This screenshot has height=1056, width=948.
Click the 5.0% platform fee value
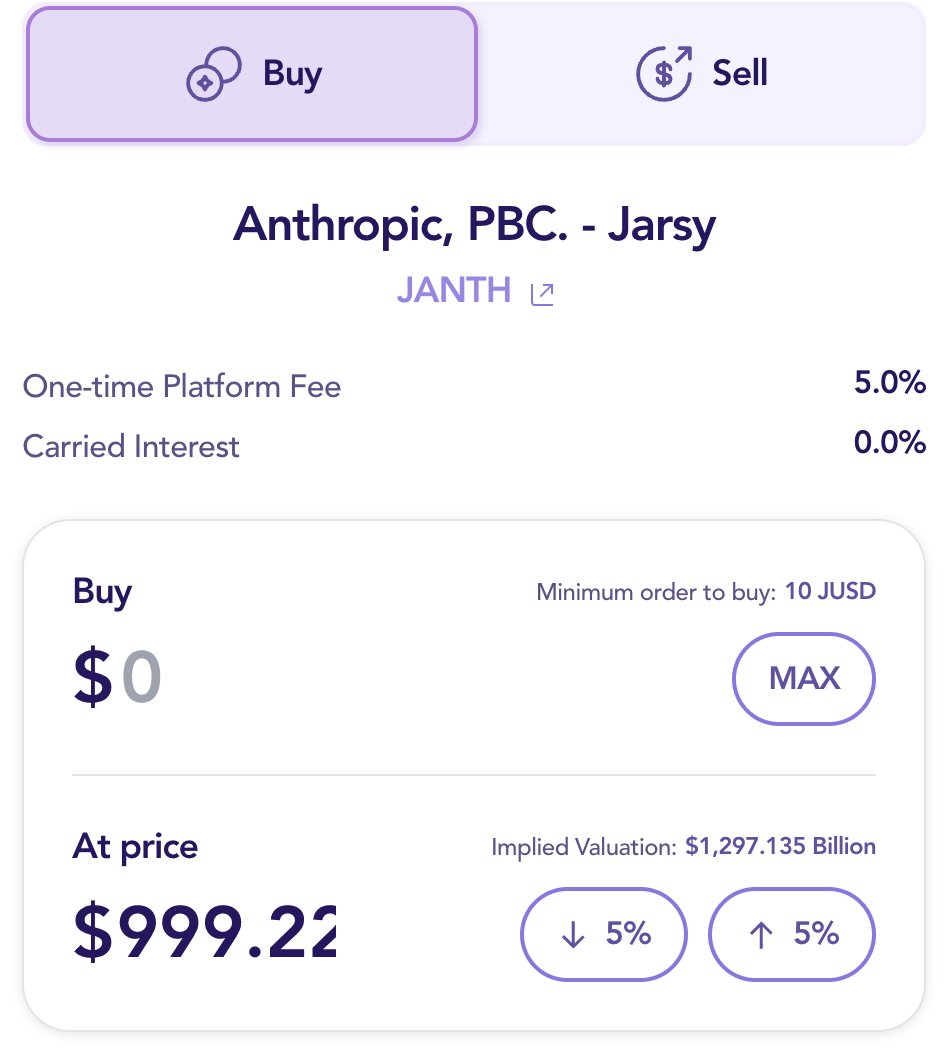click(889, 383)
